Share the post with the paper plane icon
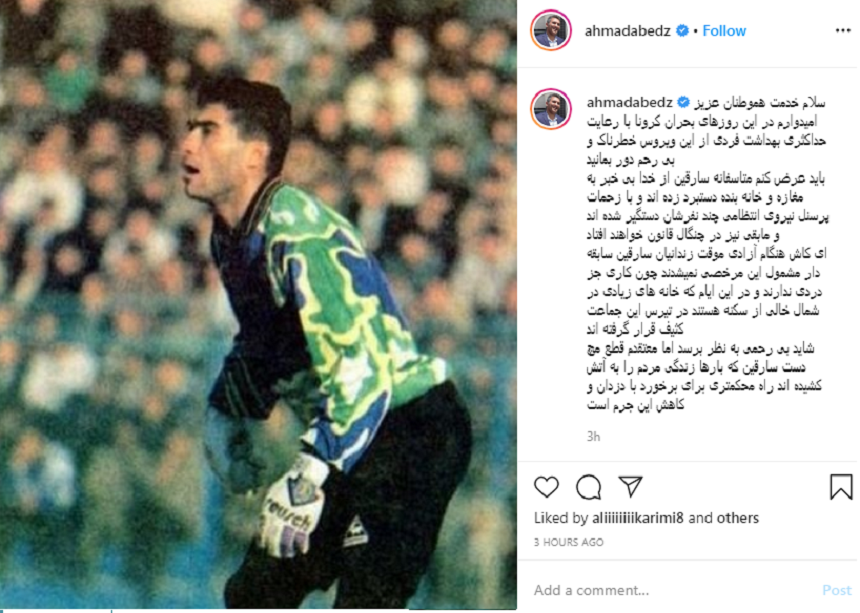Image resolution: width=860 pixels, height=613 pixels. [x=630, y=486]
